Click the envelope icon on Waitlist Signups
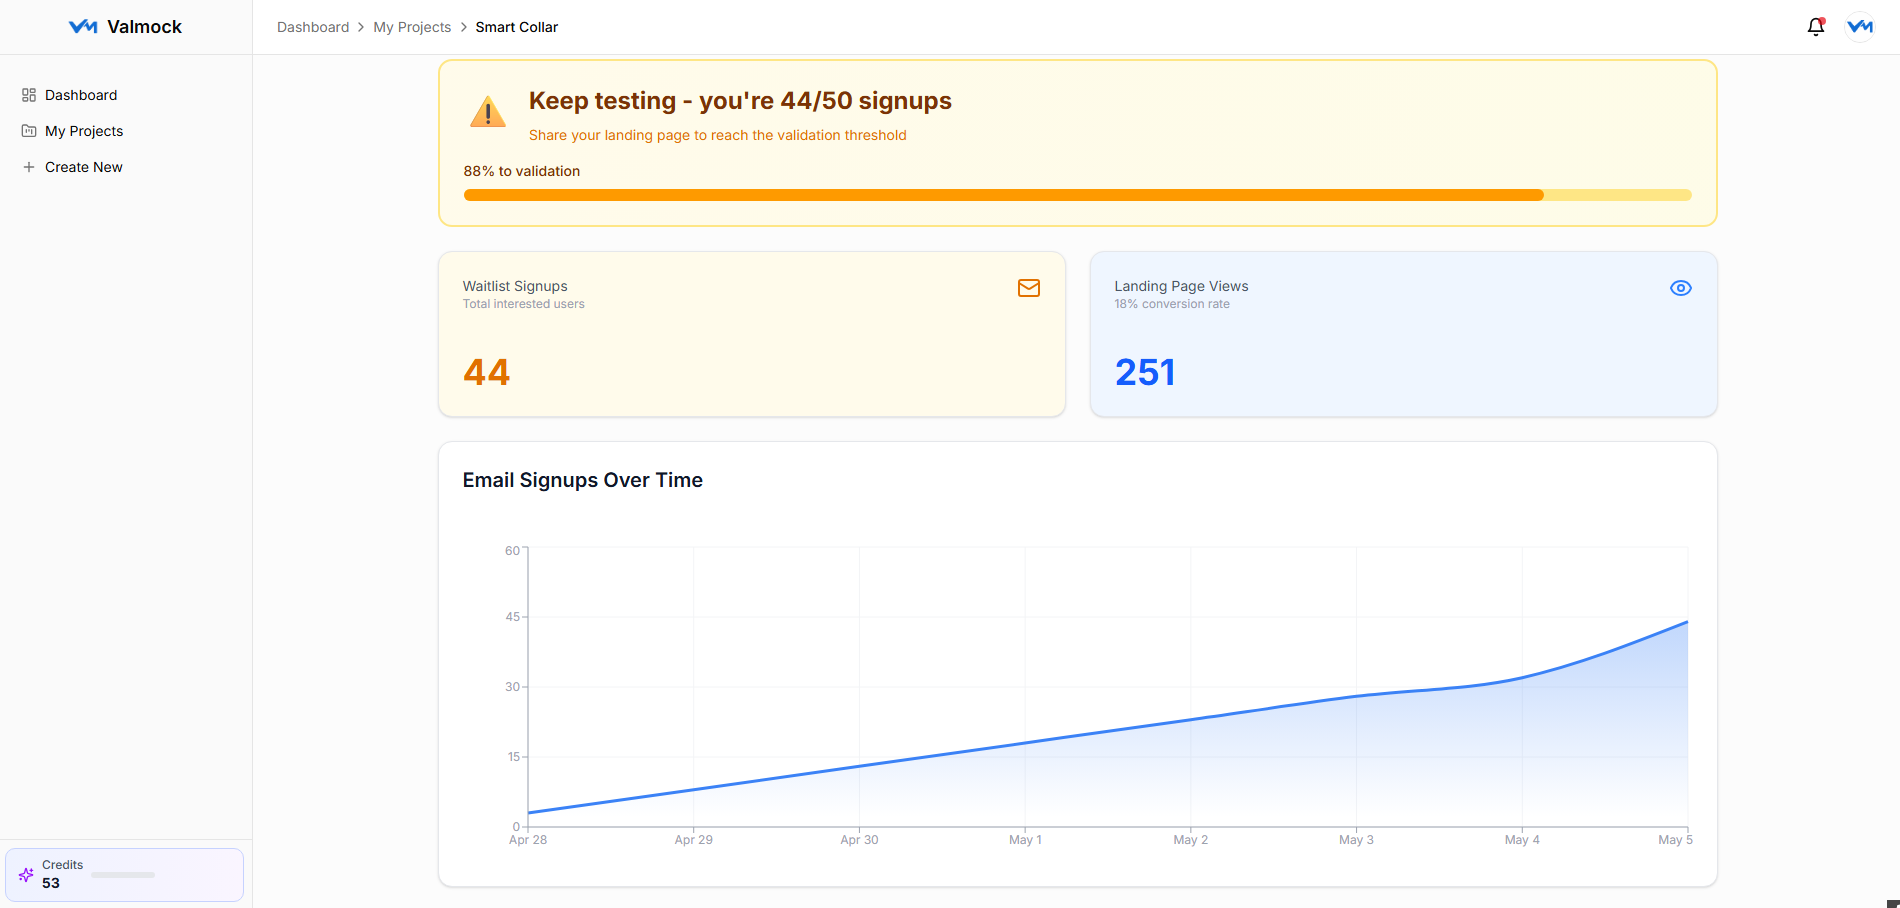 (1029, 288)
